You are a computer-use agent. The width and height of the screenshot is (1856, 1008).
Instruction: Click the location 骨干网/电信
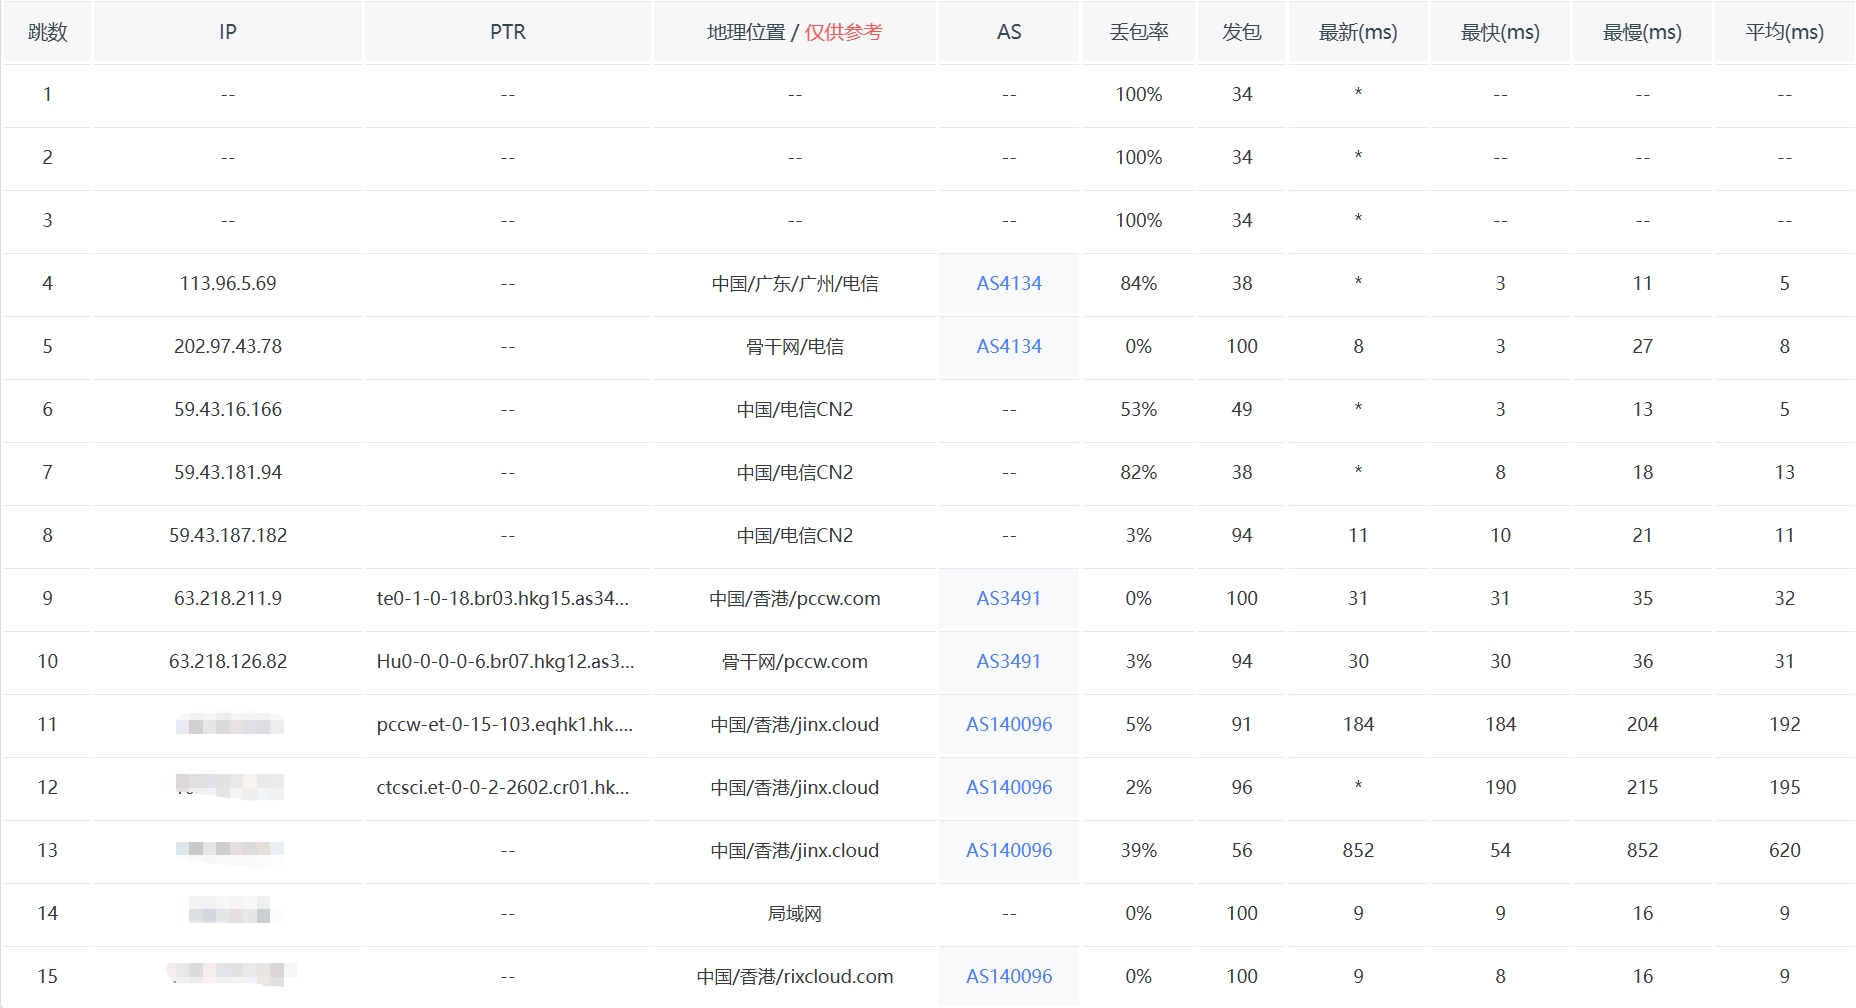click(x=795, y=346)
